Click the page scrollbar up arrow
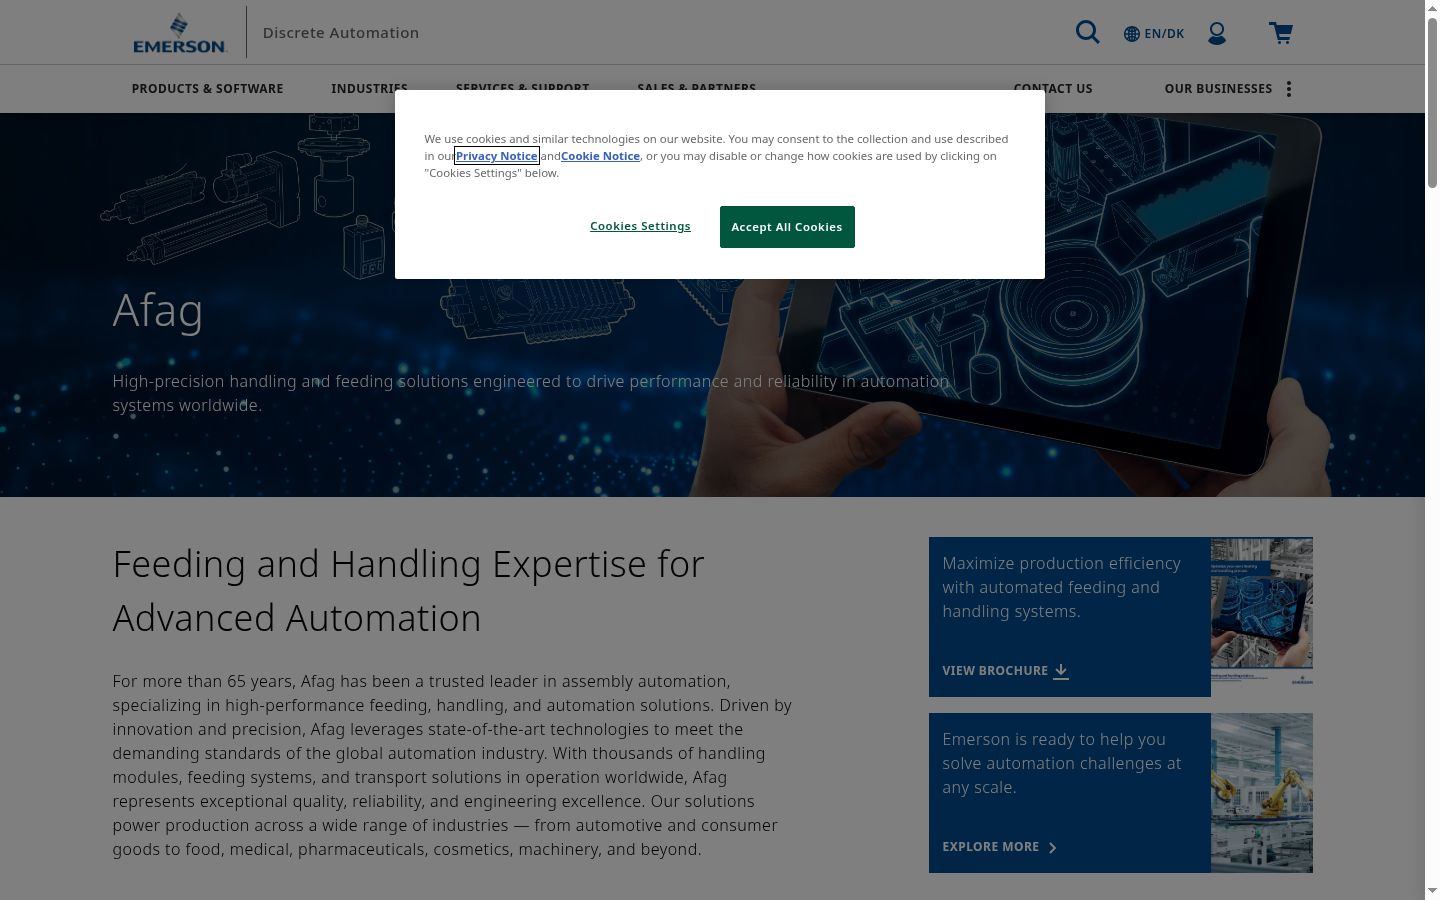 1432,8
